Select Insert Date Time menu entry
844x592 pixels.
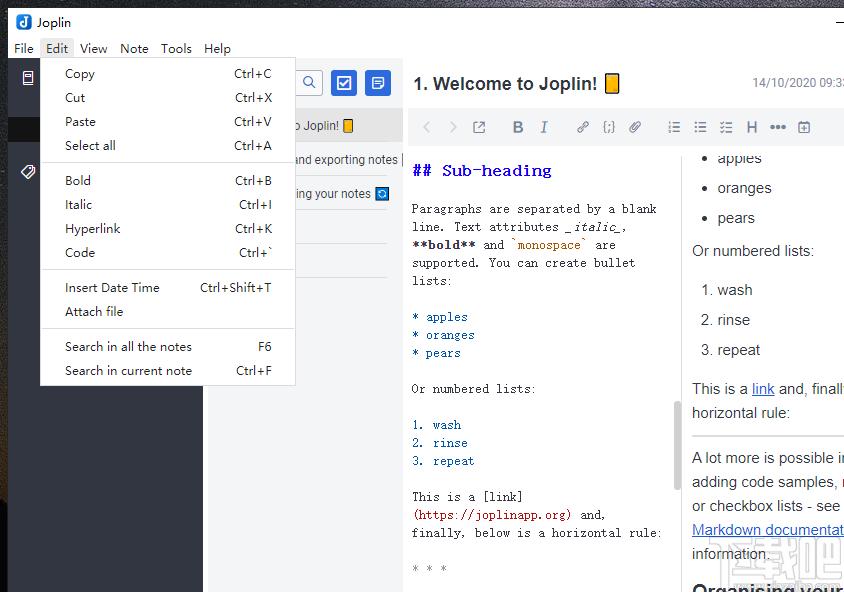pos(168,287)
